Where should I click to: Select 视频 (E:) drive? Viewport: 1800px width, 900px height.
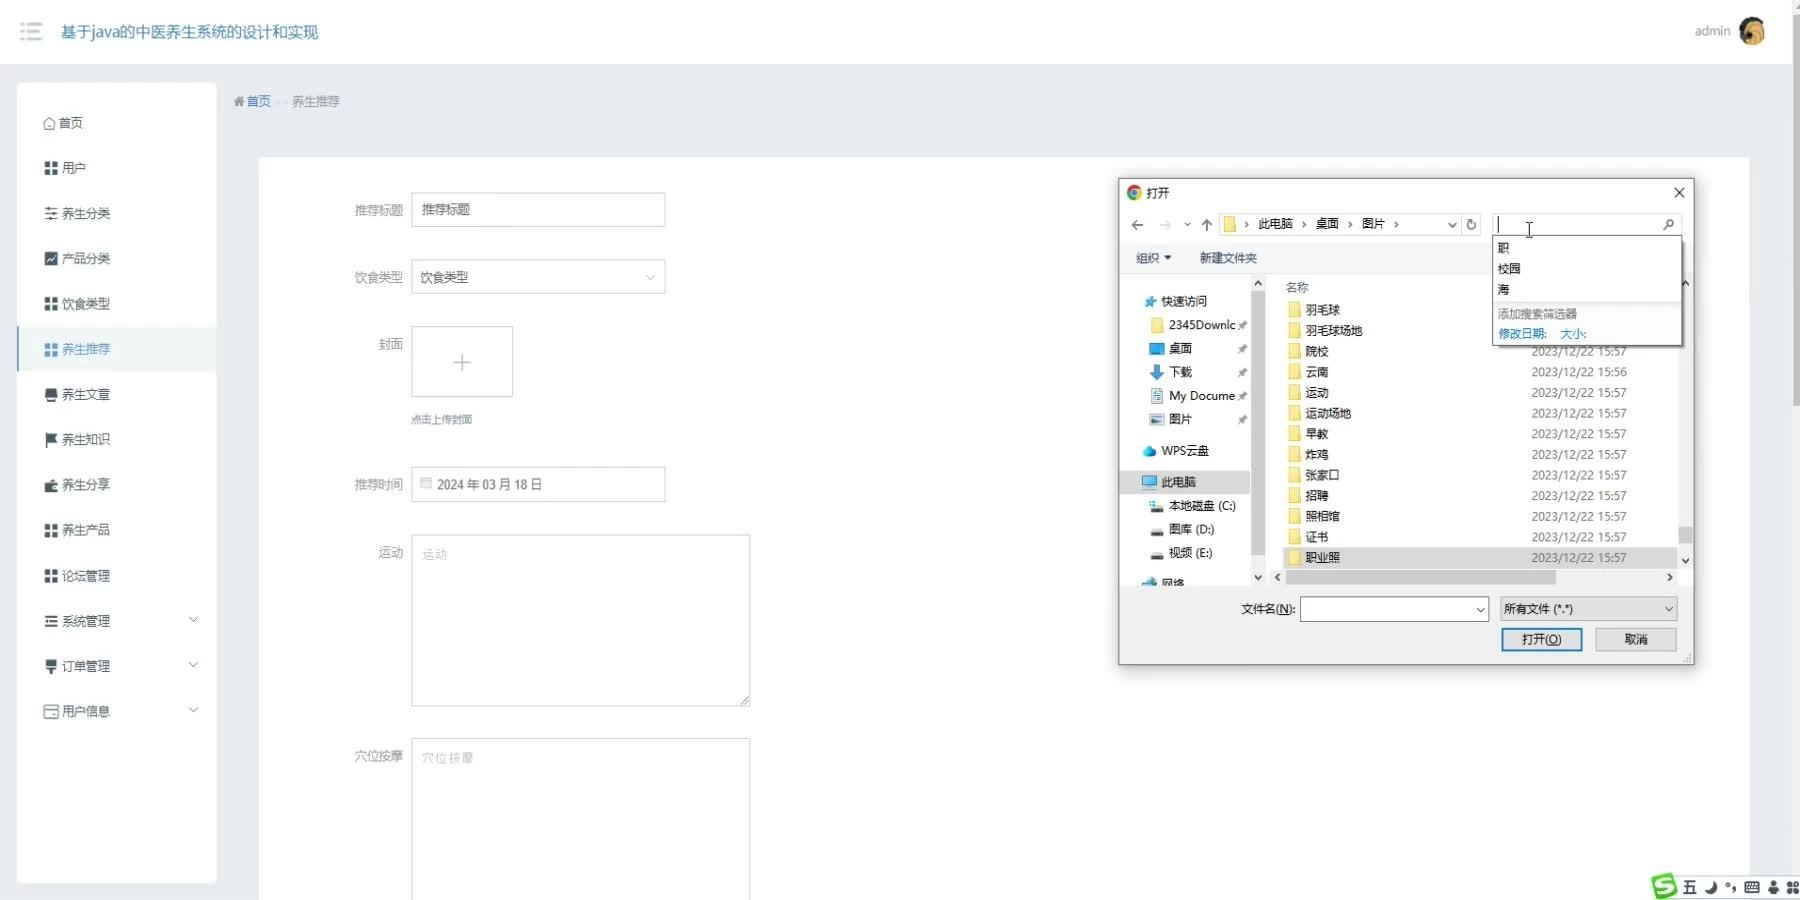(x=1181, y=553)
